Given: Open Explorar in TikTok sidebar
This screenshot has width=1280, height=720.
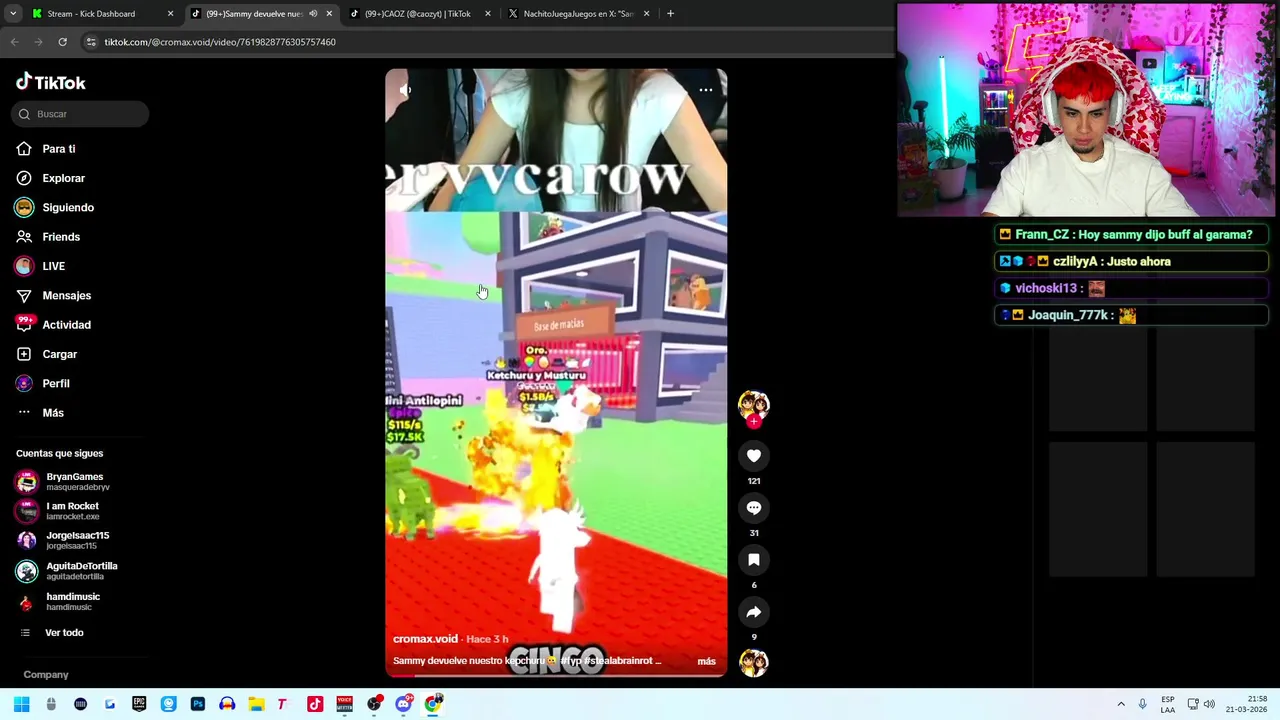Looking at the screenshot, I should pyautogui.click(x=63, y=178).
